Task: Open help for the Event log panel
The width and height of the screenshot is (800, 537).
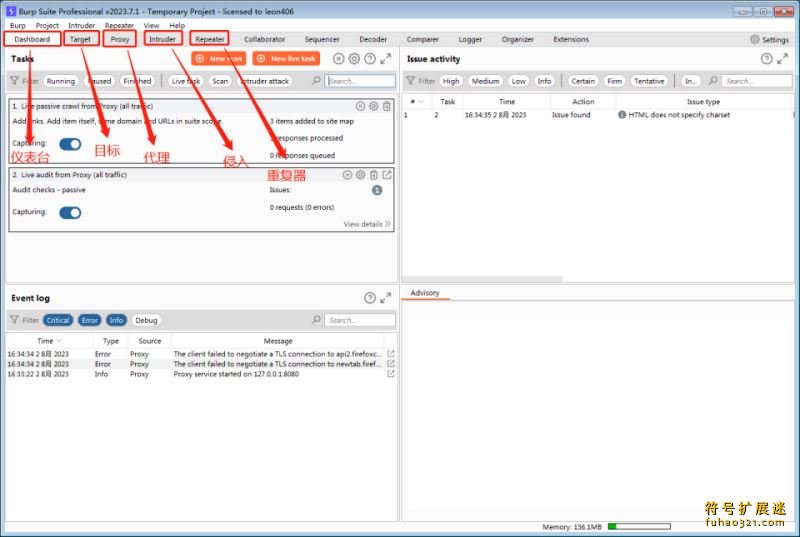Action: point(370,298)
